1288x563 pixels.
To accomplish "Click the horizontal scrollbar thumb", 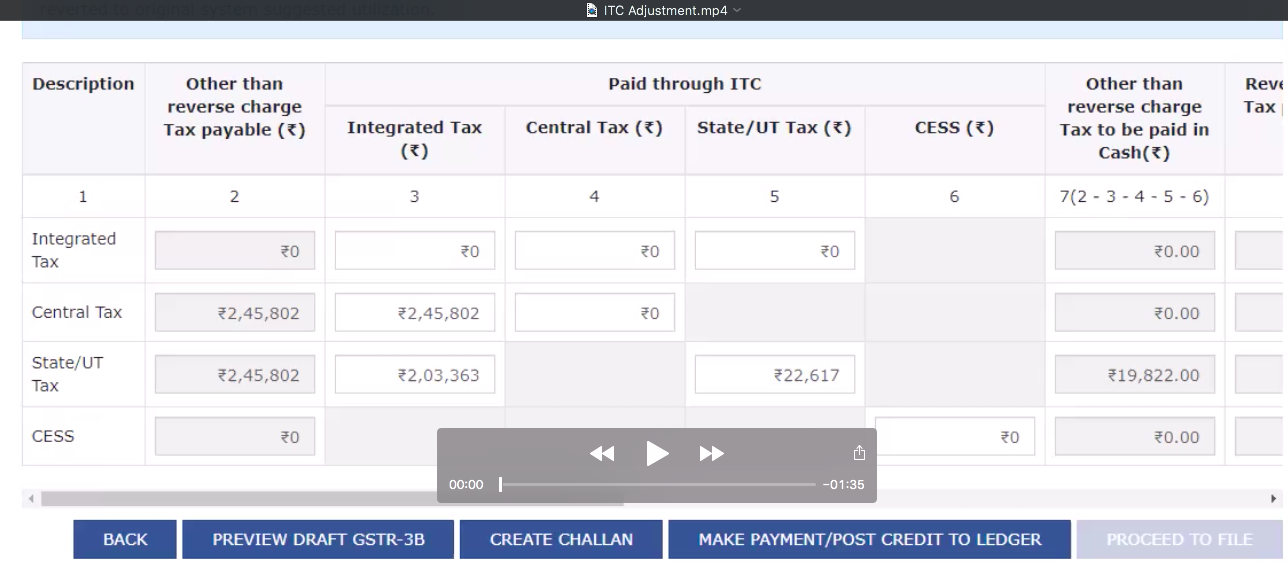I will tap(332, 498).
